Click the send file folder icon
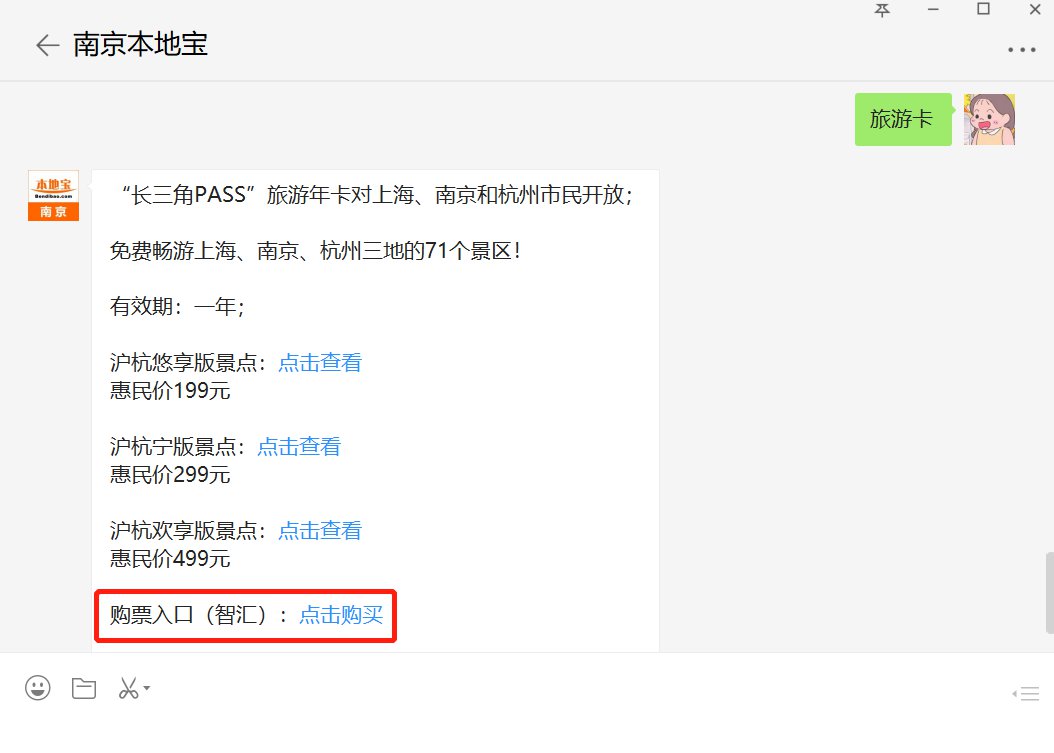1054x753 pixels. tap(83, 688)
